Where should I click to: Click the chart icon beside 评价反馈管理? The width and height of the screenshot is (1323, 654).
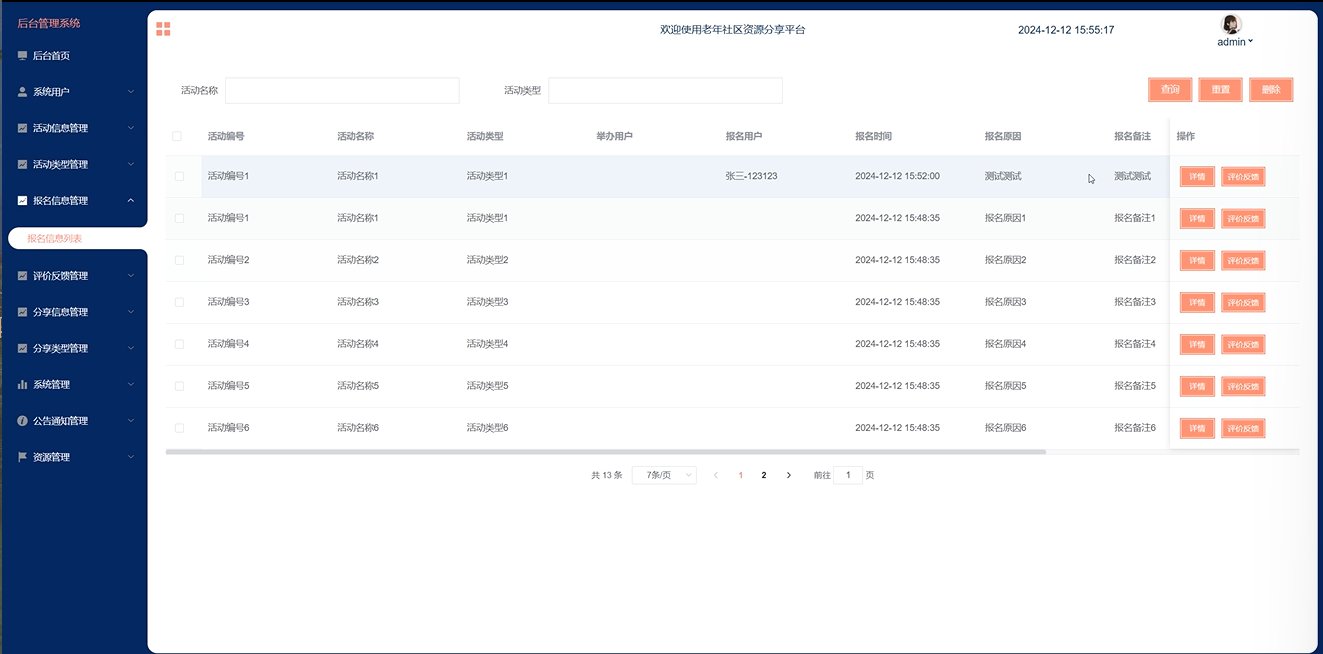coord(22,276)
